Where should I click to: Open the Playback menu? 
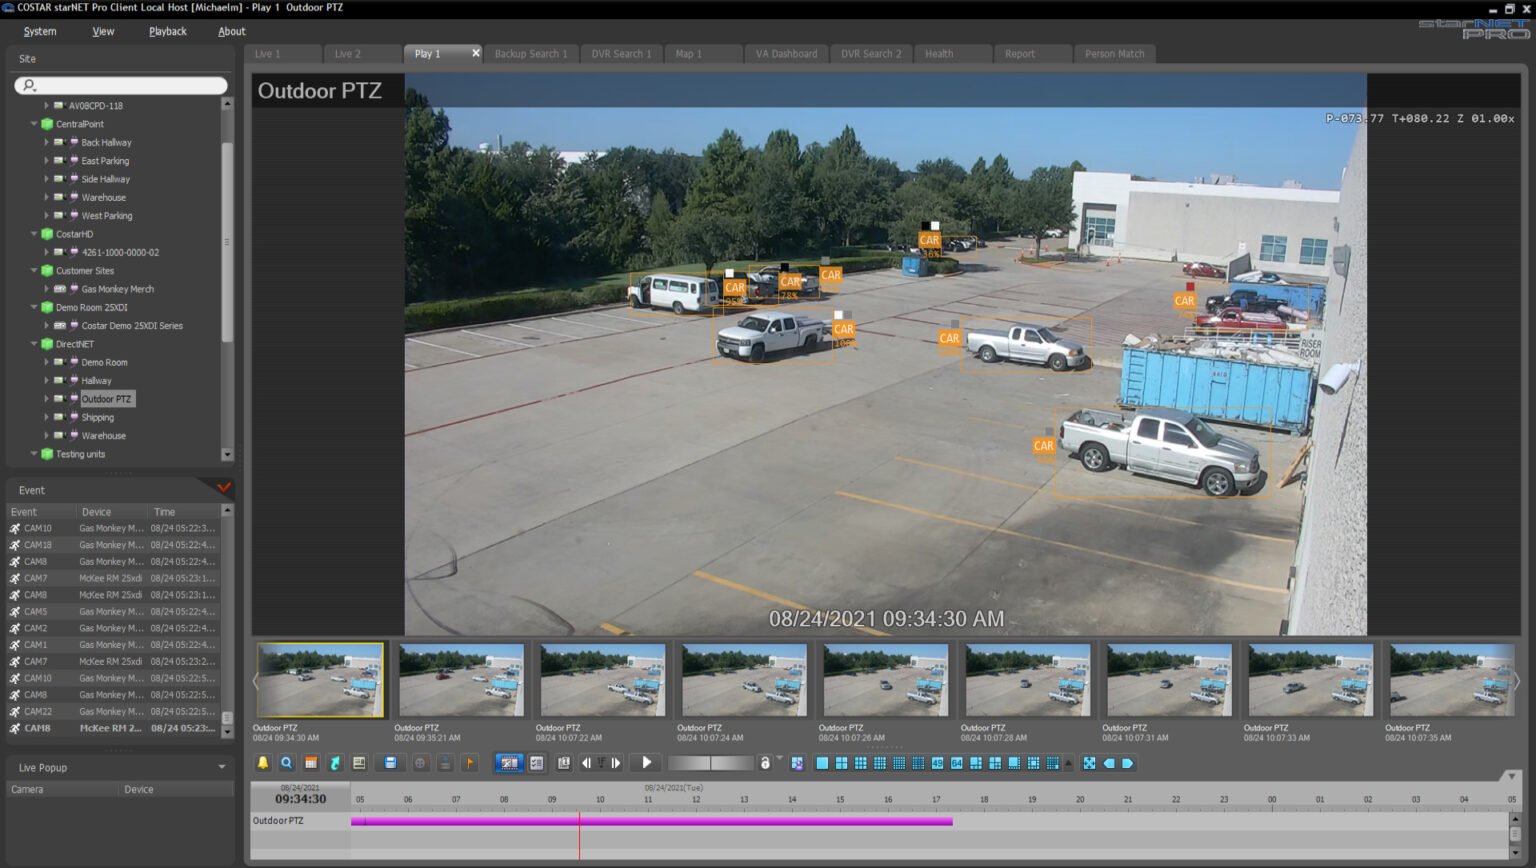pyautogui.click(x=167, y=31)
